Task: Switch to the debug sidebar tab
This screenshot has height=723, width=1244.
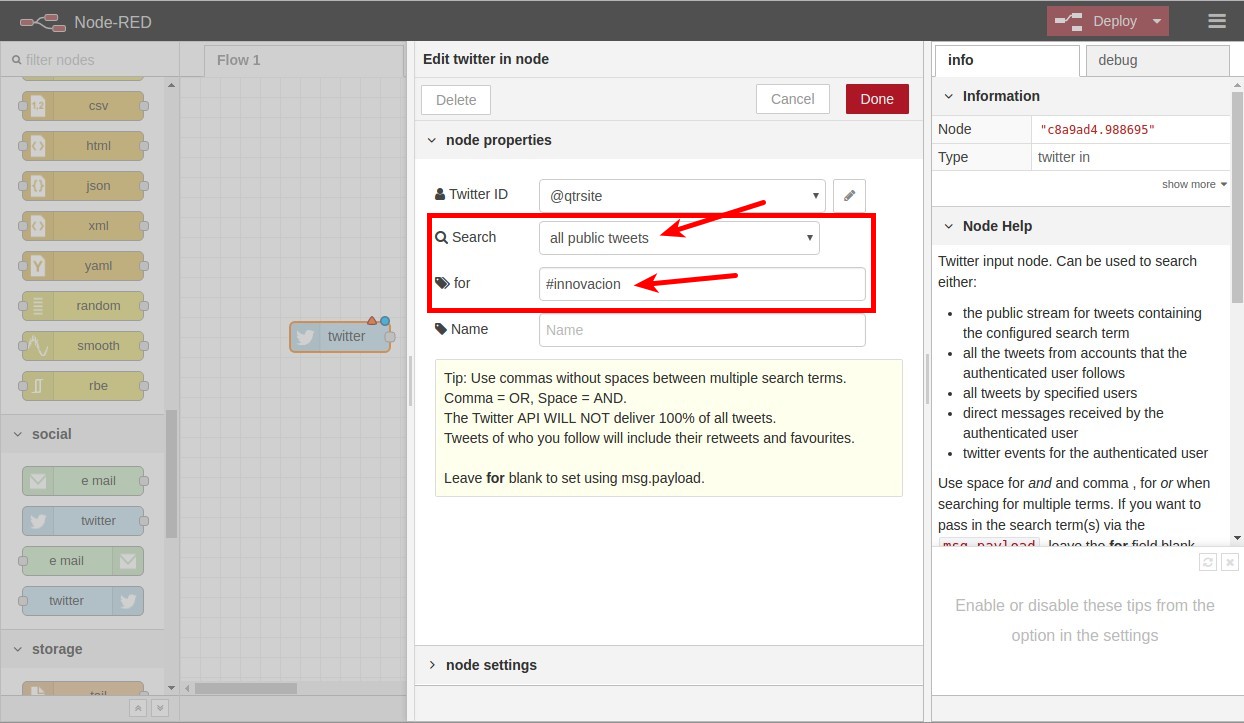Action: [x=1157, y=60]
